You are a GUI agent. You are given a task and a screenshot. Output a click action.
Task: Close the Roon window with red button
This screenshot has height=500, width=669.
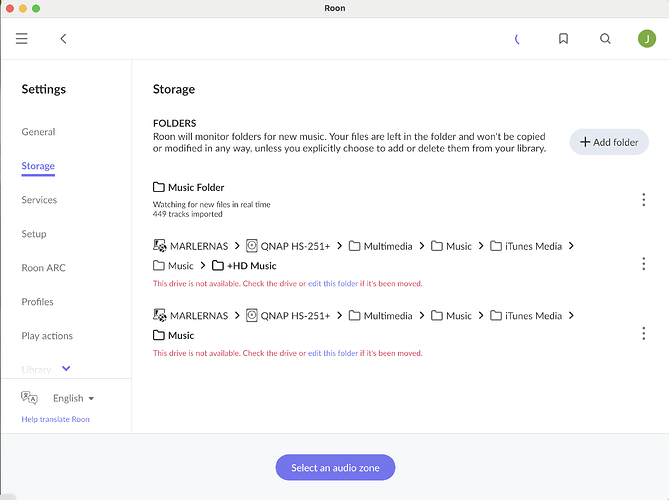pos(10,8)
